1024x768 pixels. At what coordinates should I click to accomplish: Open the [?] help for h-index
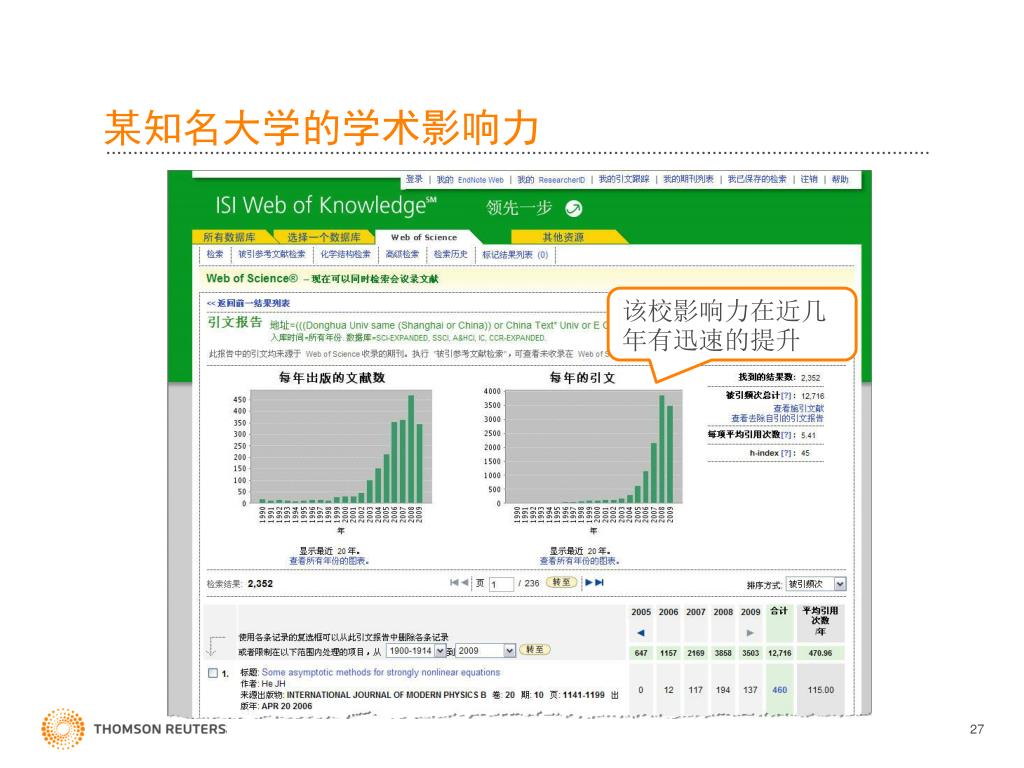click(786, 453)
